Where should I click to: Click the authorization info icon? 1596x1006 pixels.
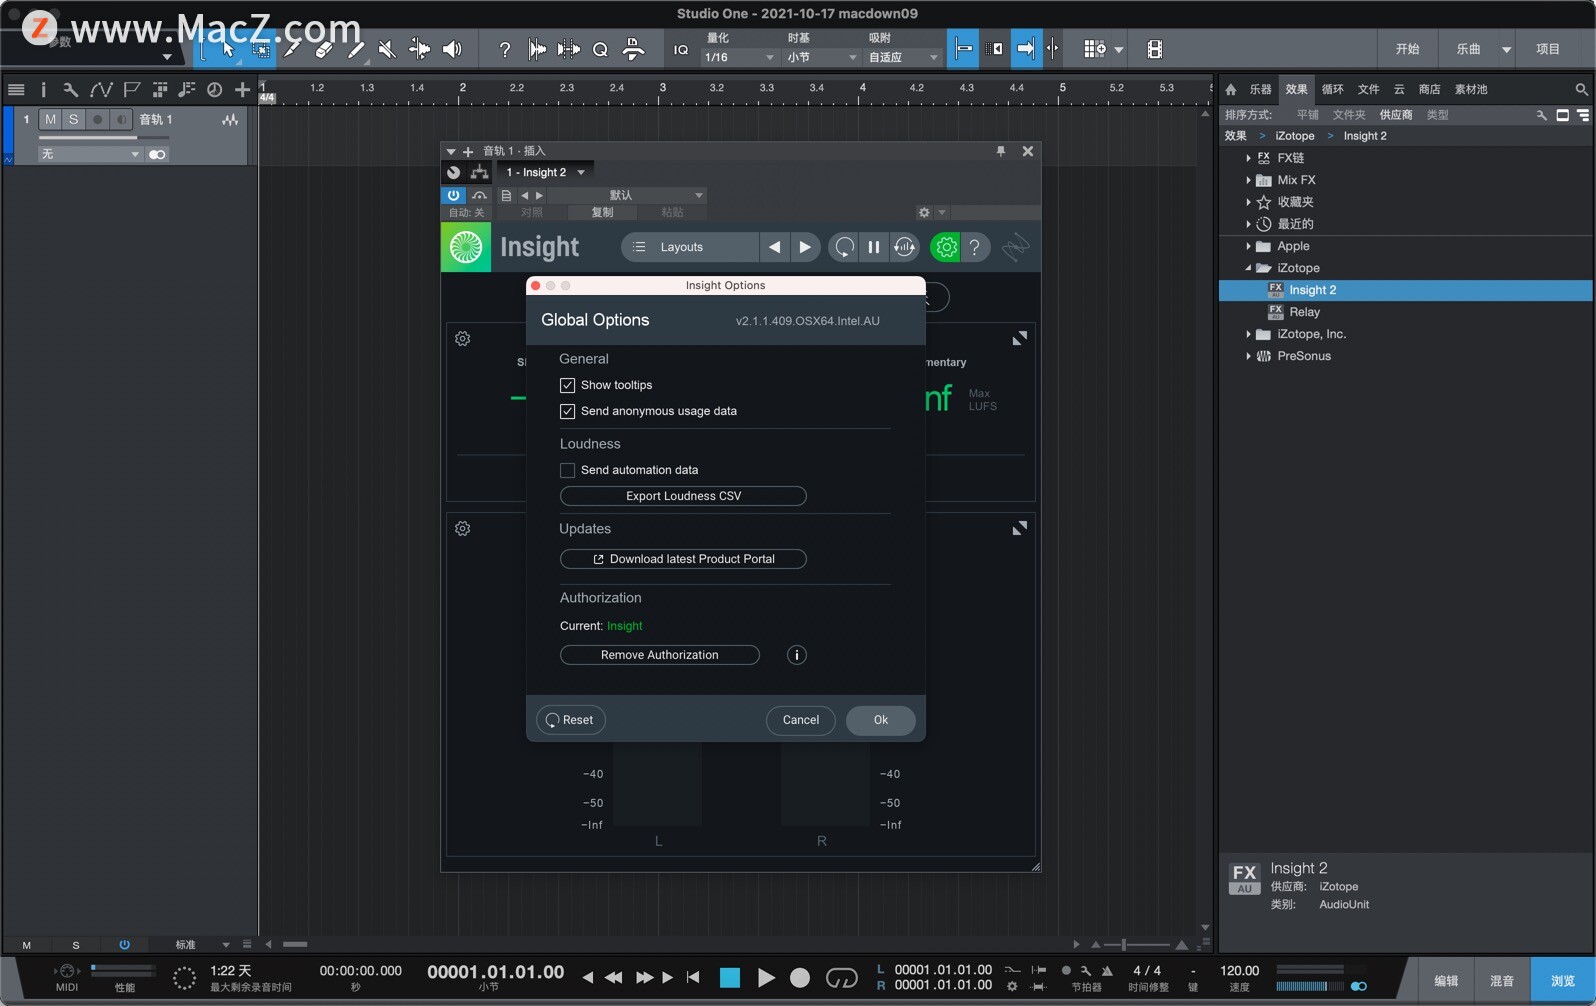(x=797, y=655)
